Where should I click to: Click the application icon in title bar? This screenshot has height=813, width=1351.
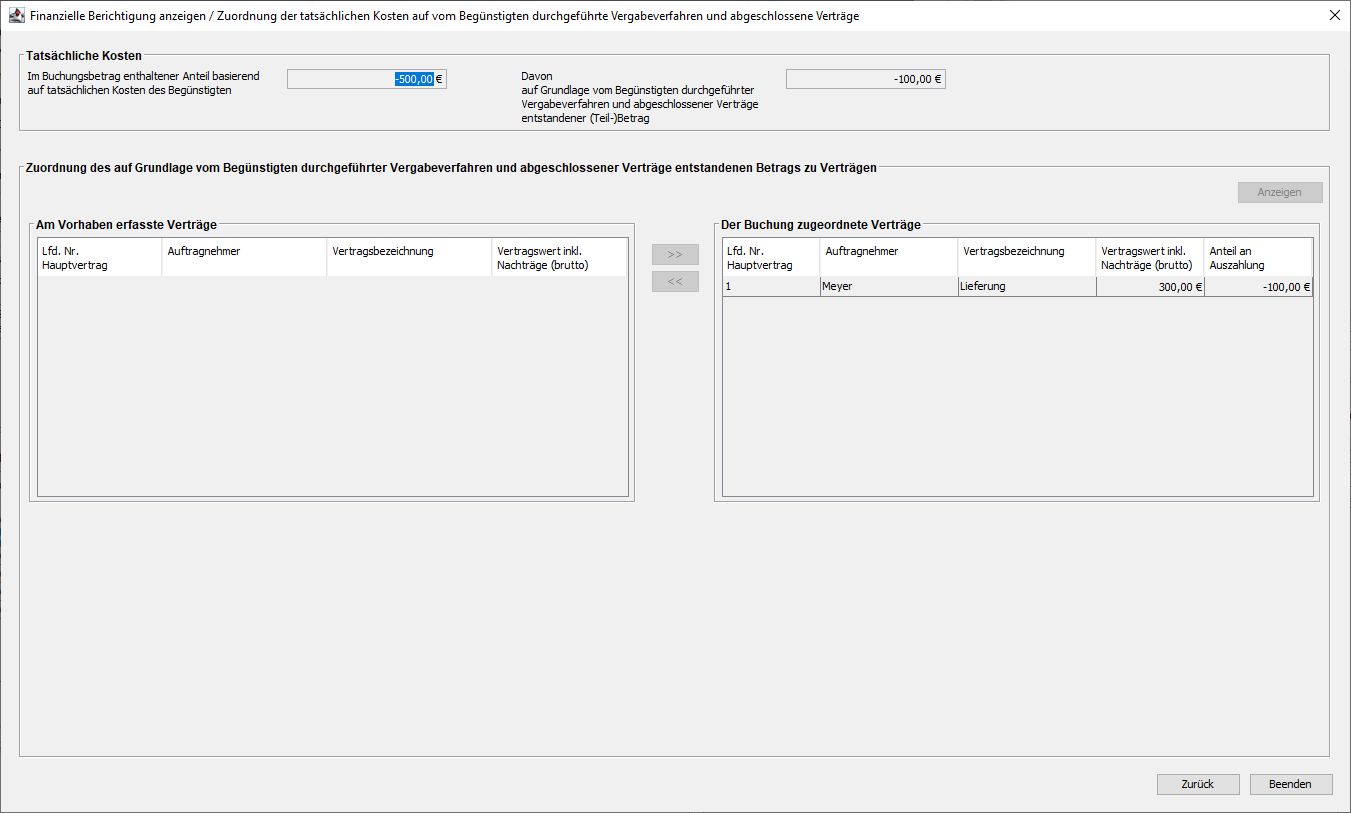click(x=16, y=16)
